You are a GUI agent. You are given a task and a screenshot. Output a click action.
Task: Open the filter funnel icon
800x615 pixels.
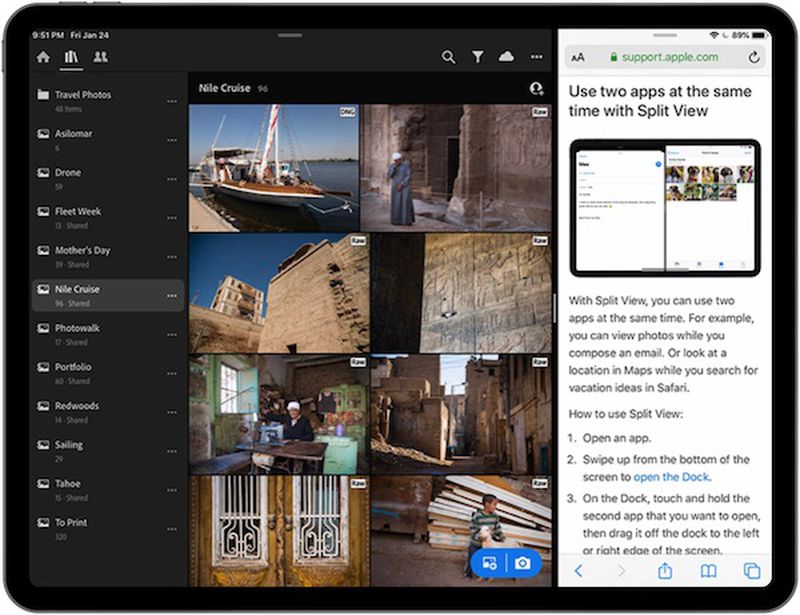point(478,57)
